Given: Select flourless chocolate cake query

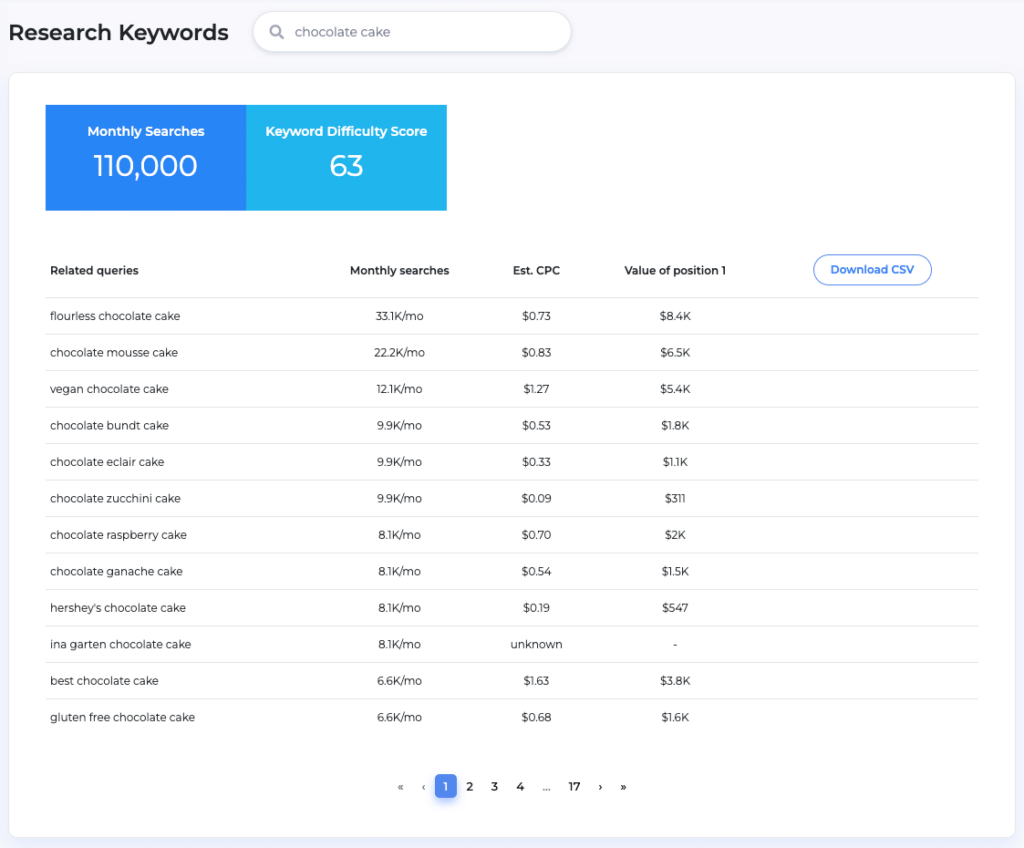Looking at the screenshot, I should tap(115, 316).
